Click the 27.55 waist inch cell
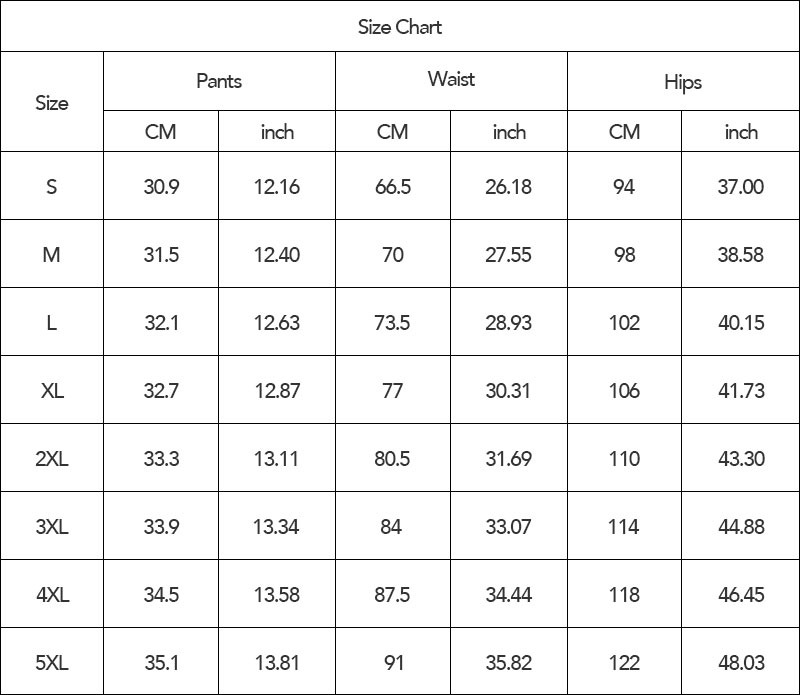 tap(509, 254)
